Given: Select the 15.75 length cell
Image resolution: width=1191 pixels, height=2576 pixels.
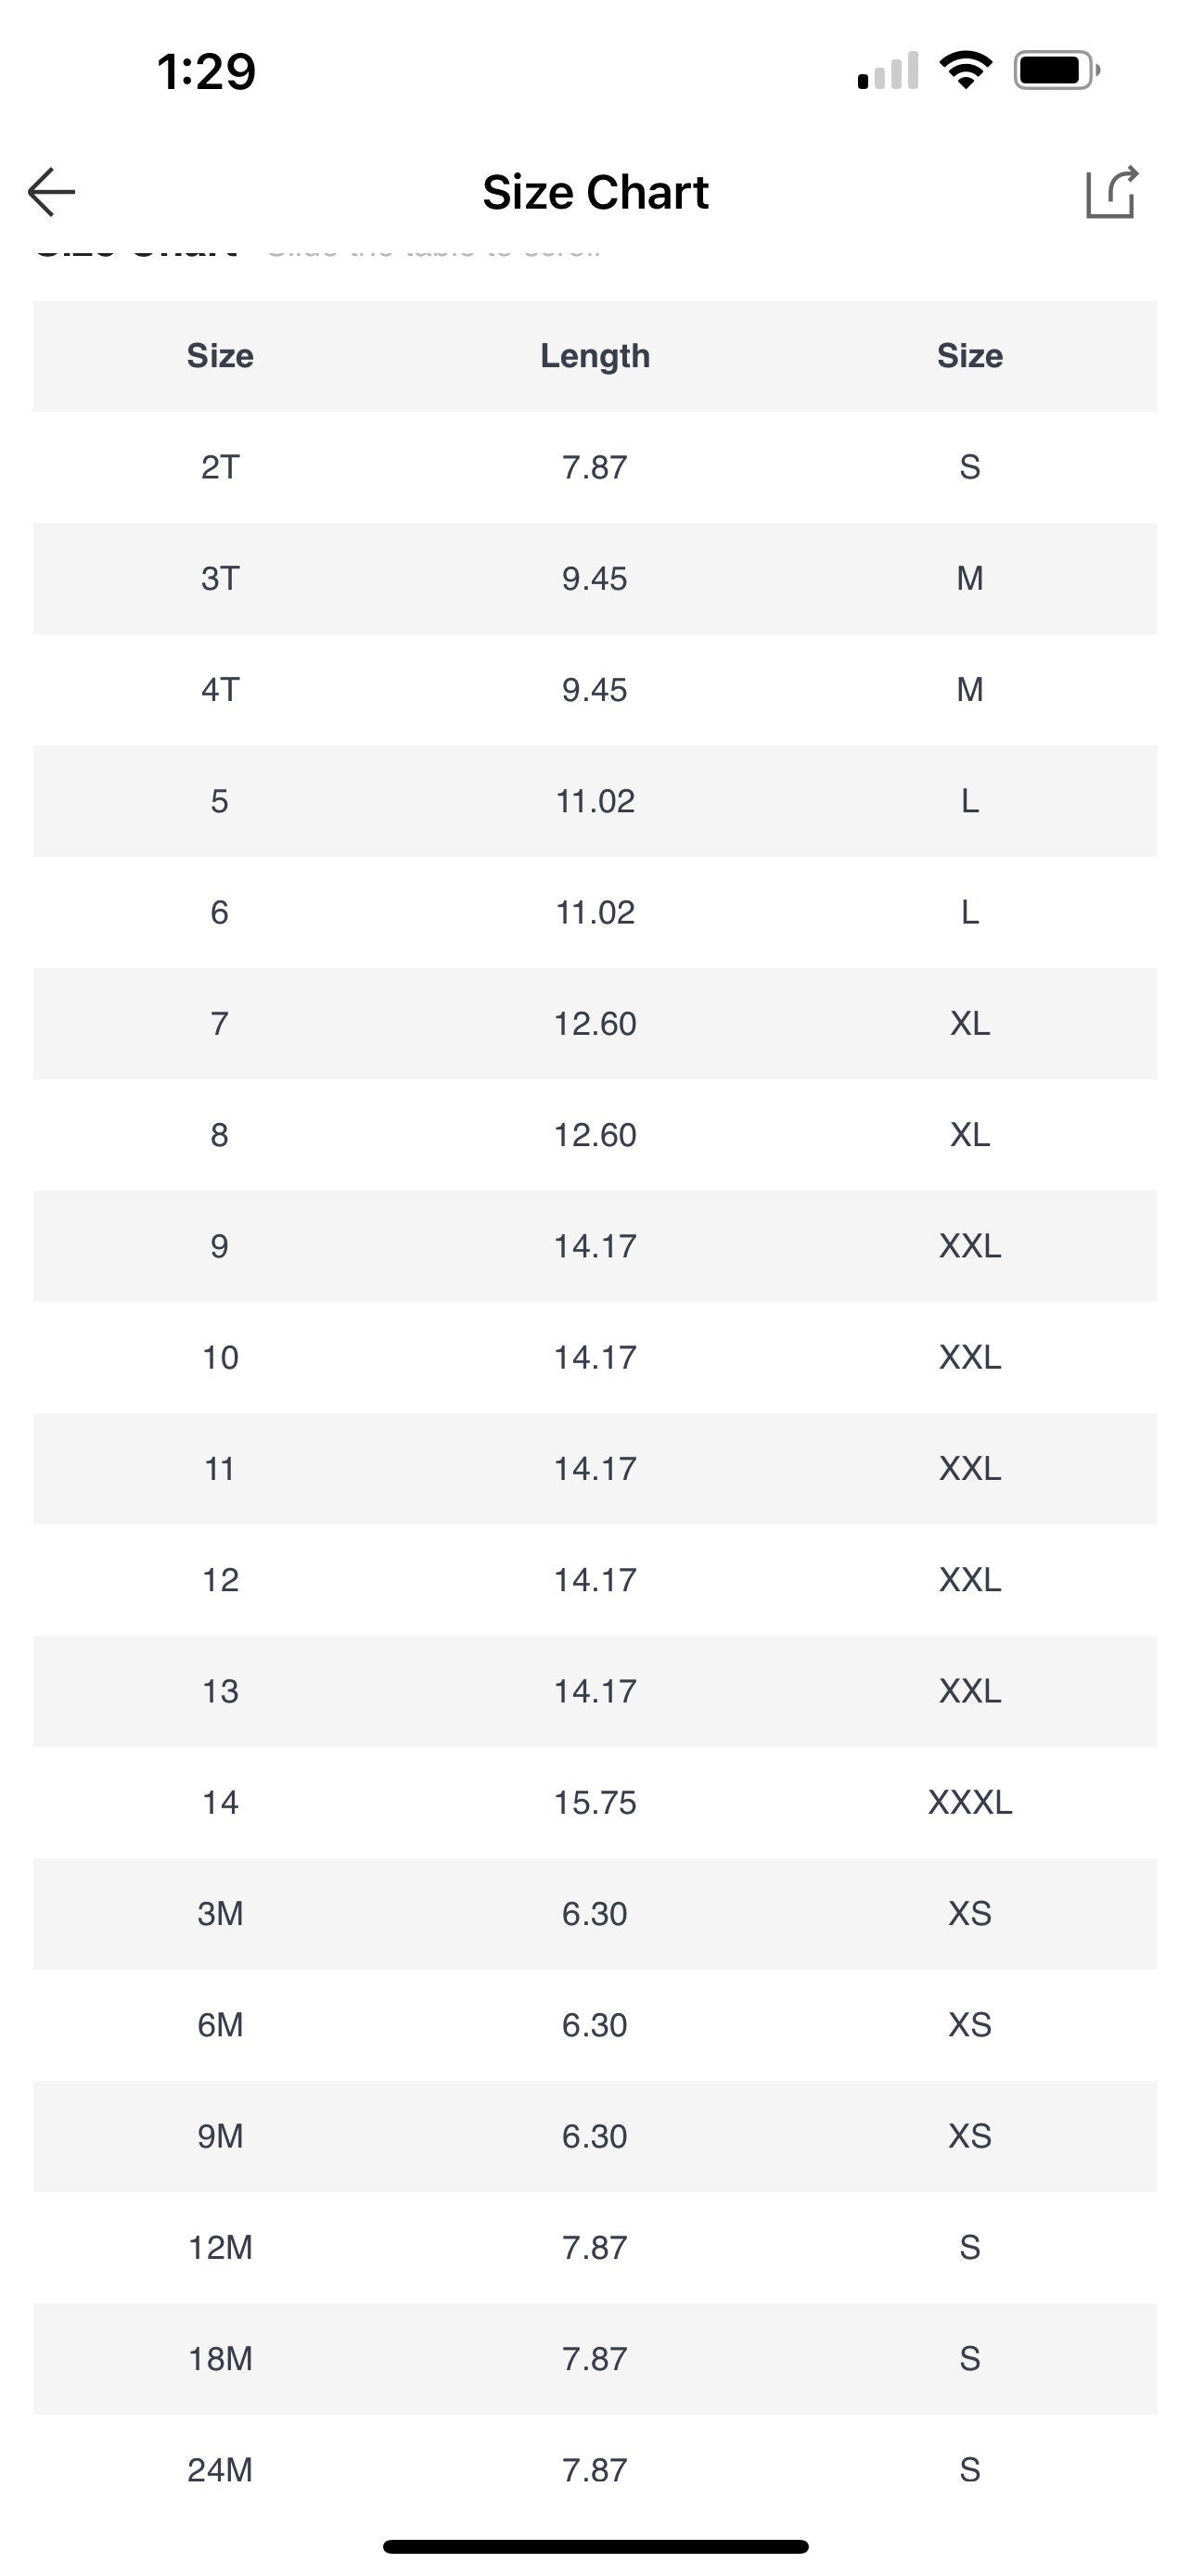Looking at the screenshot, I should click(595, 1802).
